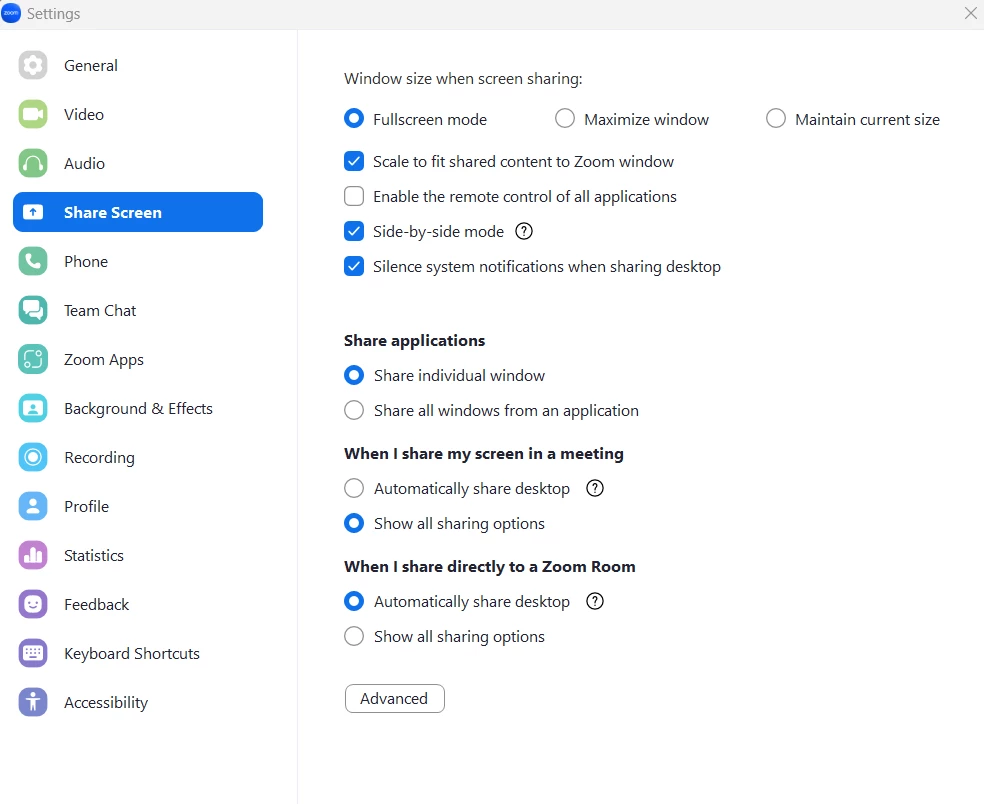Close the Settings window
This screenshot has height=804, width=984.
[x=970, y=13]
